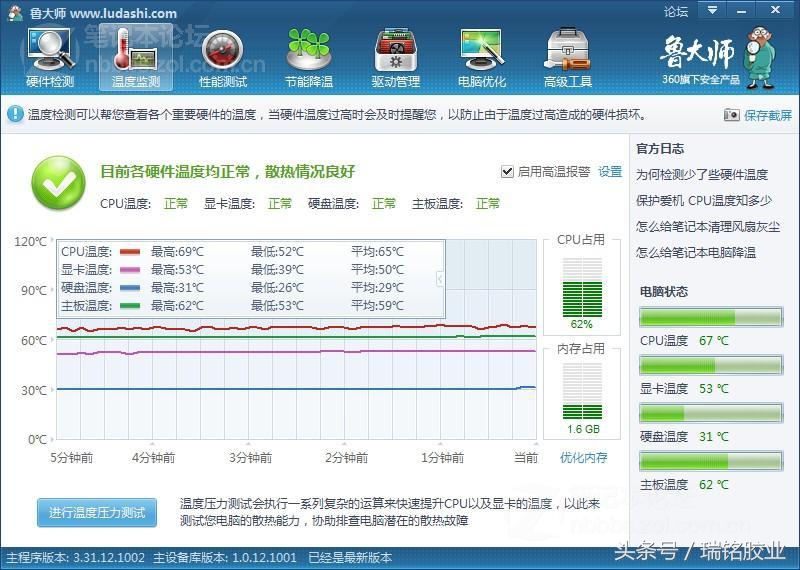
Task: Click the CPU占用 62% usage meter
Action: click(x=582, y=287)
